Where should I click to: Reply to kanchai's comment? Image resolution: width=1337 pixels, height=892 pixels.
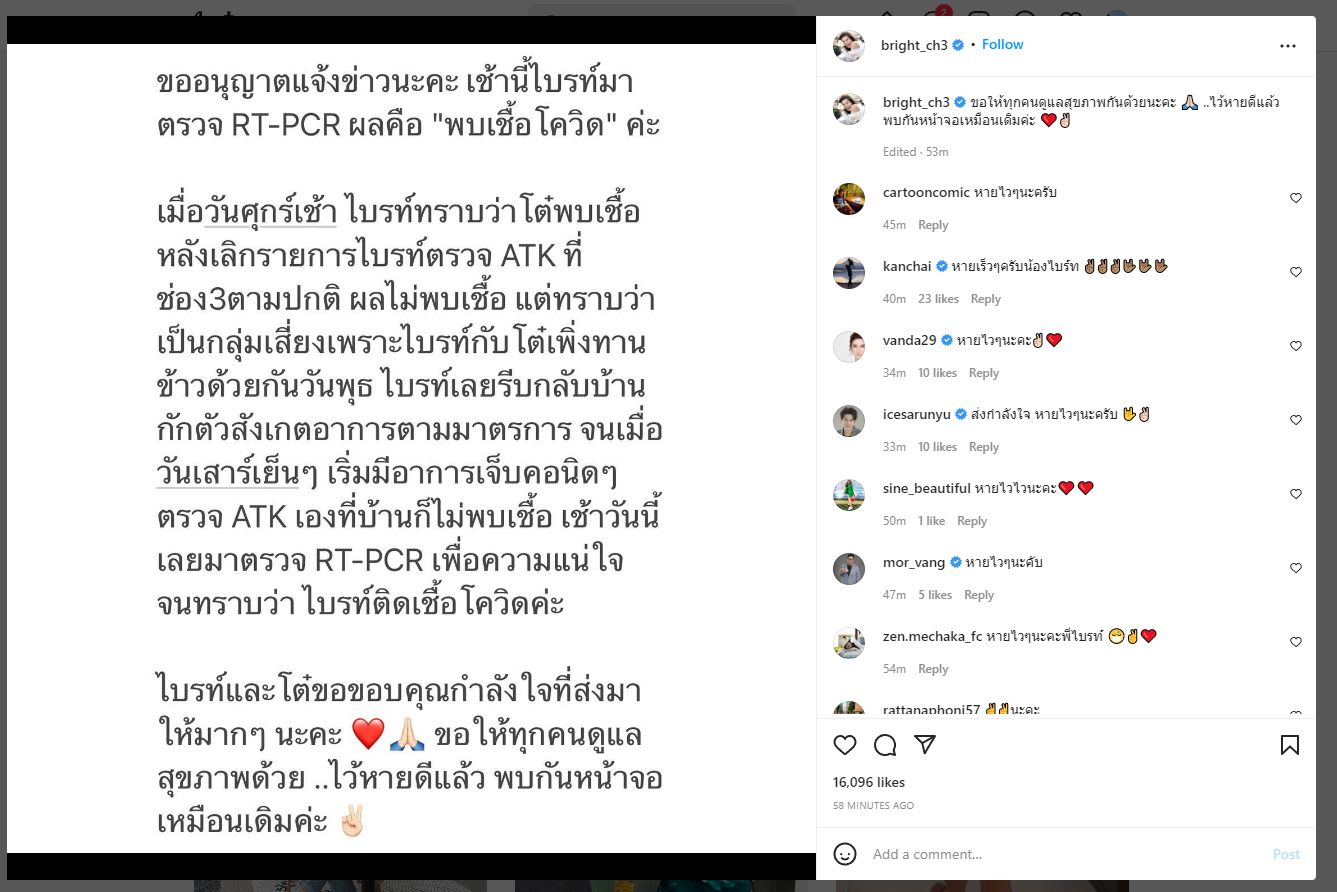[985, 299]
